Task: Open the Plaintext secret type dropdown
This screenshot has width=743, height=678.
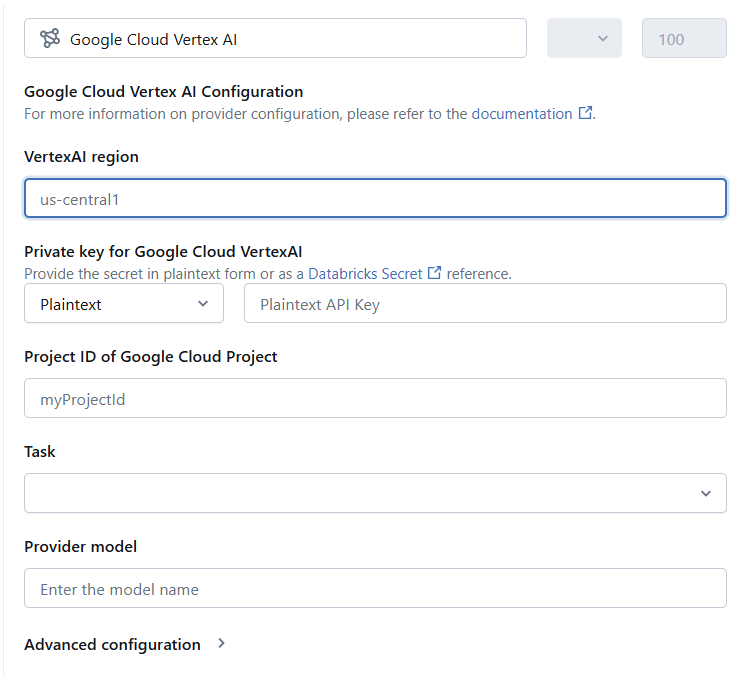Action: 124,304
